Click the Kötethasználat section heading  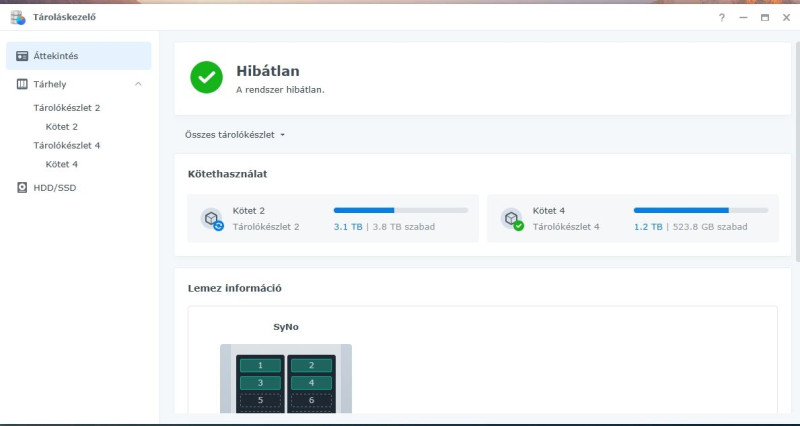[228, 174]
